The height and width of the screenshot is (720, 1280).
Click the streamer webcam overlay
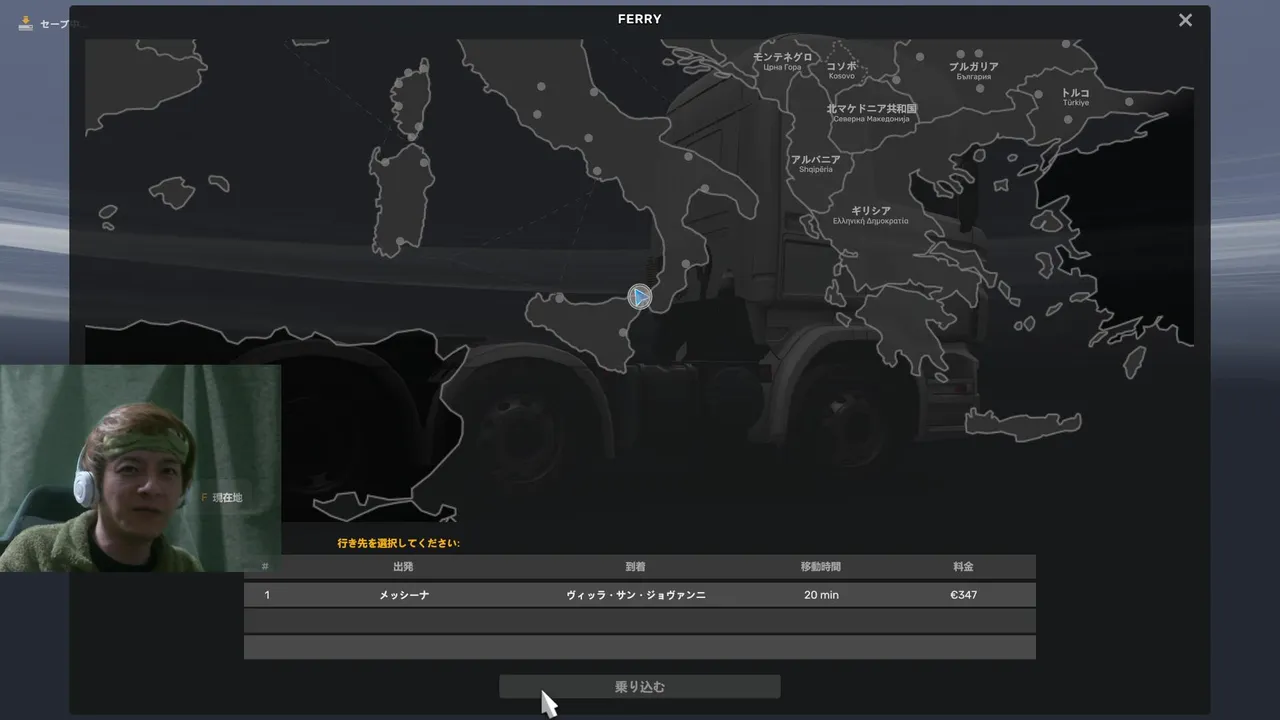pos(140,468)
